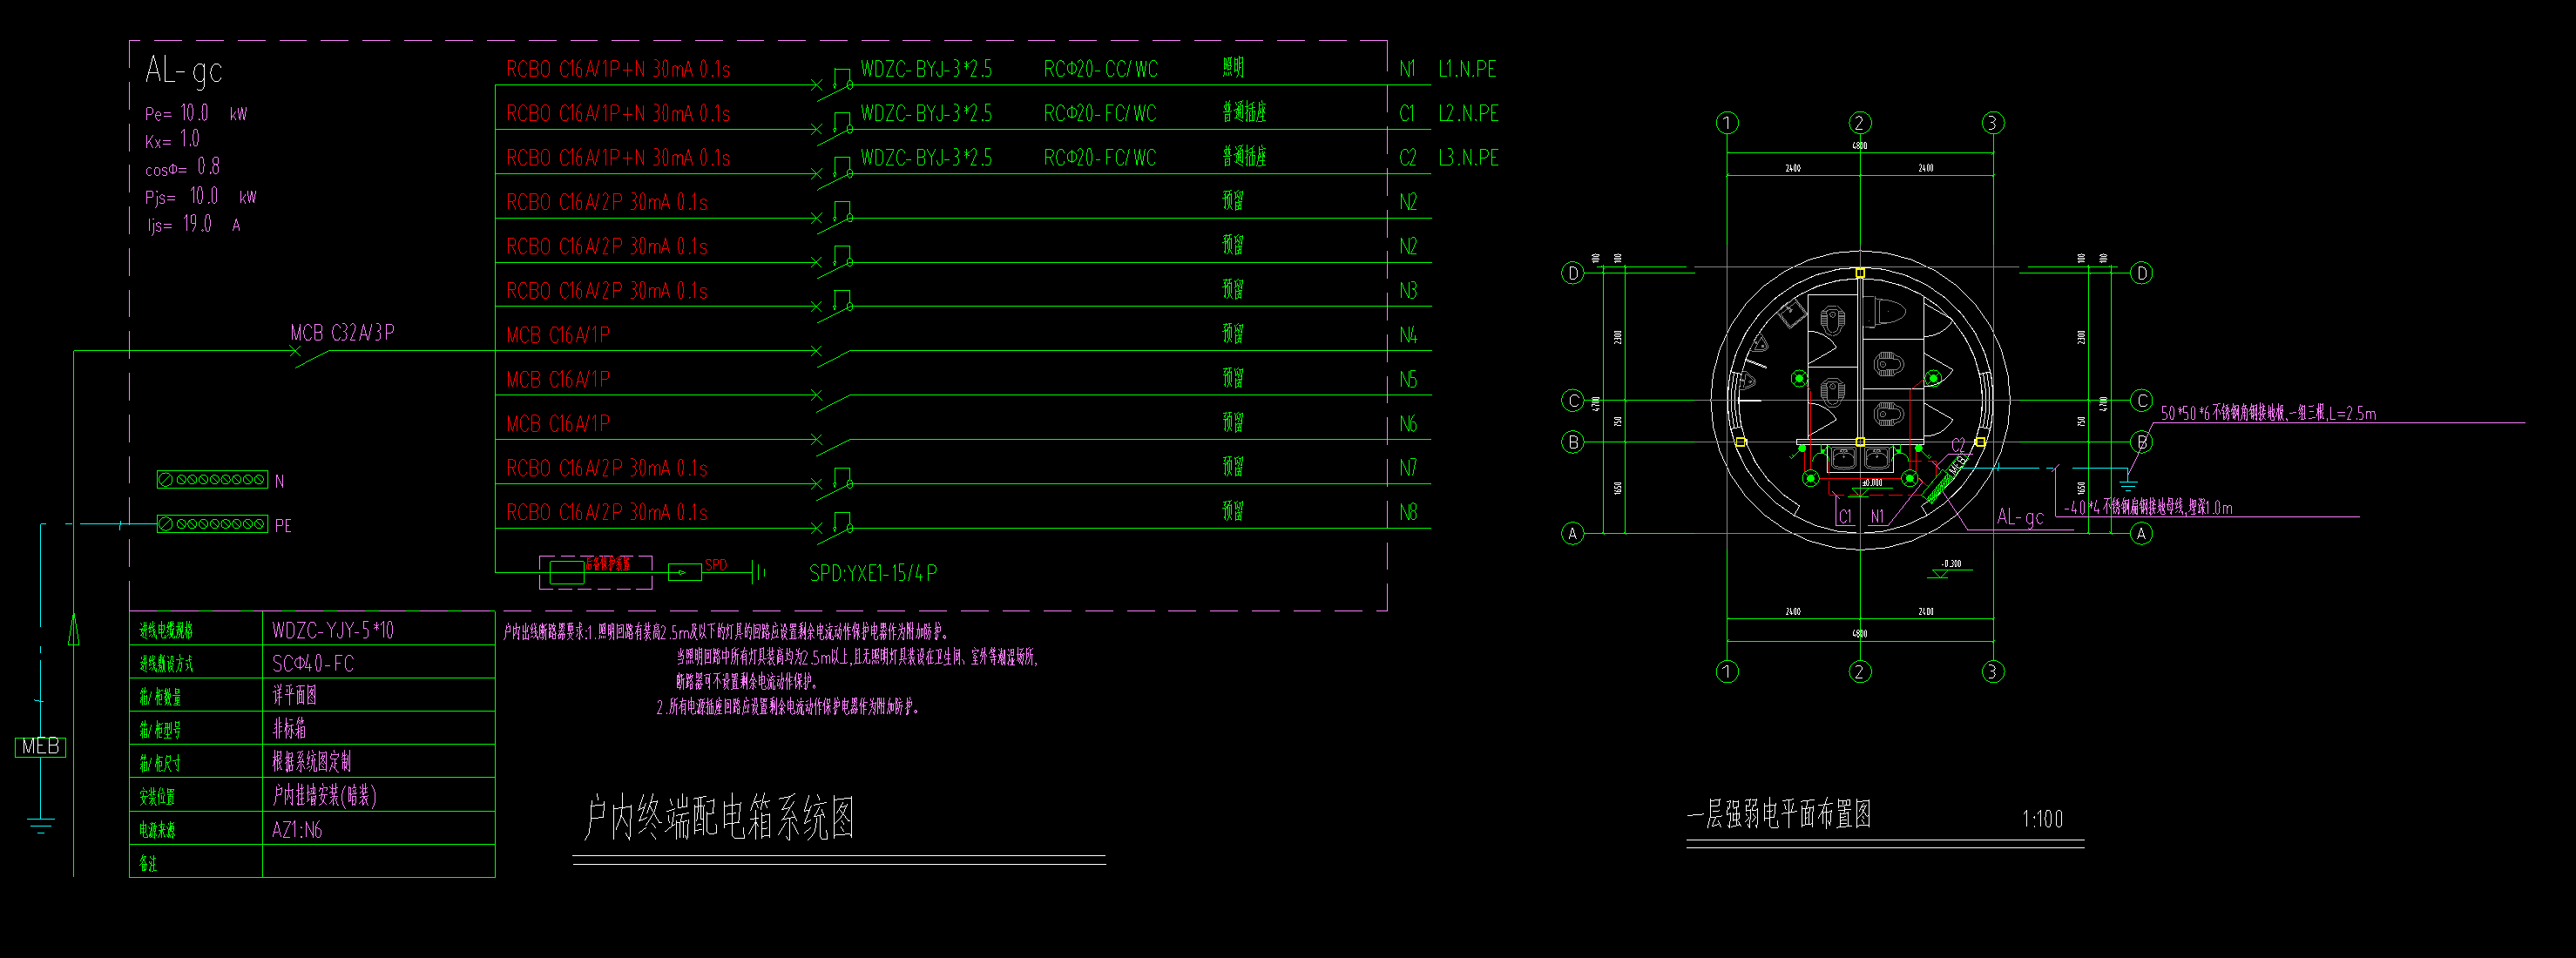Image resolution: width=2576 pixels, height=958 pixels.
Task: Select the PE earth terminal bar symbol
Action: tap(212, 524)
